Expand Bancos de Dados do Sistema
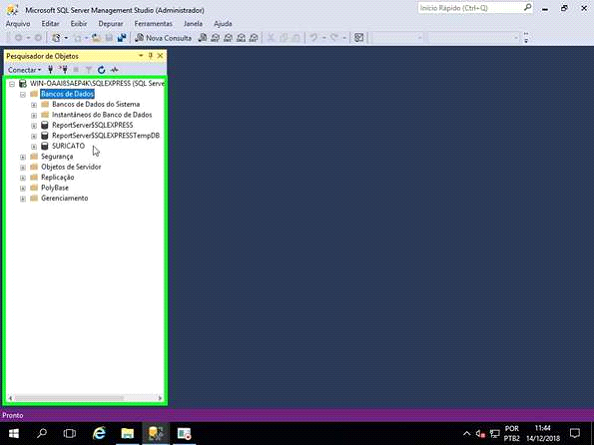595x446 pixels. tap(34, 105)
